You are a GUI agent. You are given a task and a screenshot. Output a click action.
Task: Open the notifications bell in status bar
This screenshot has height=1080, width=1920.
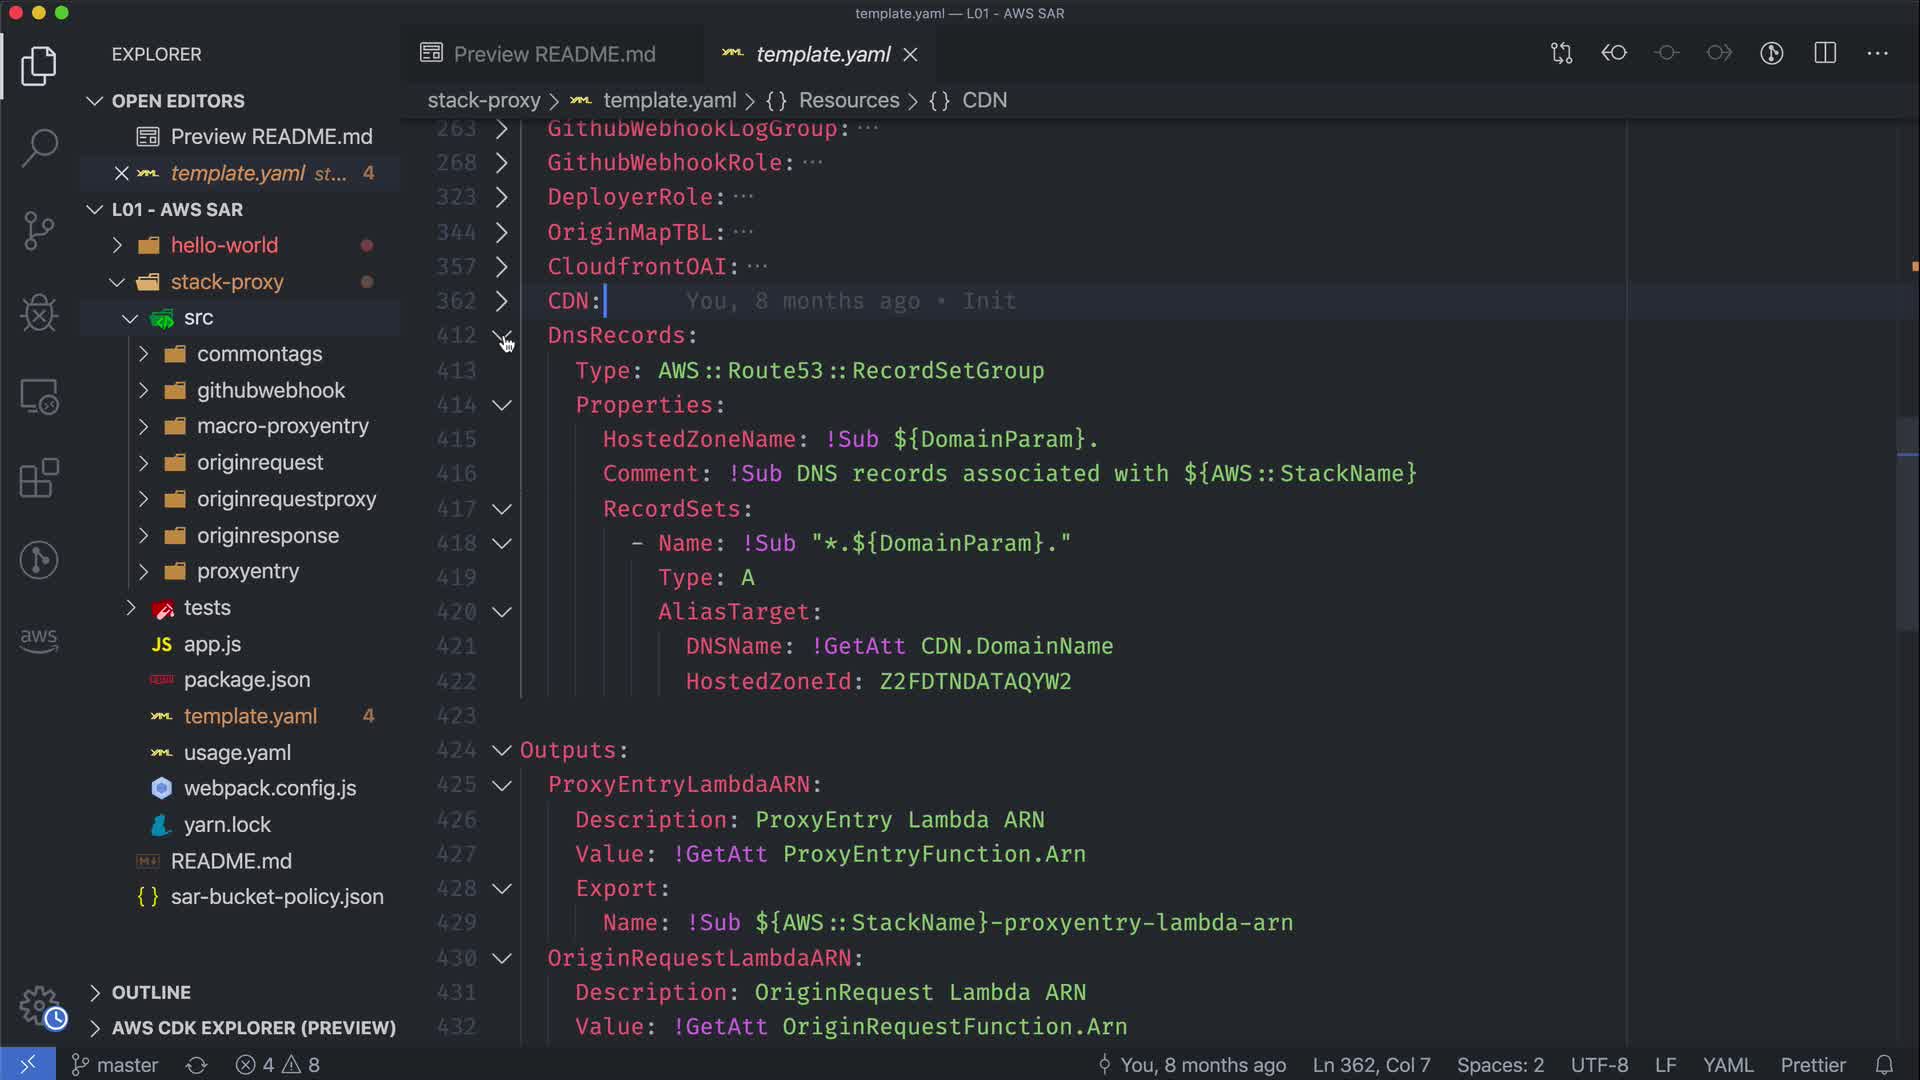[x=1884, y=1065]
